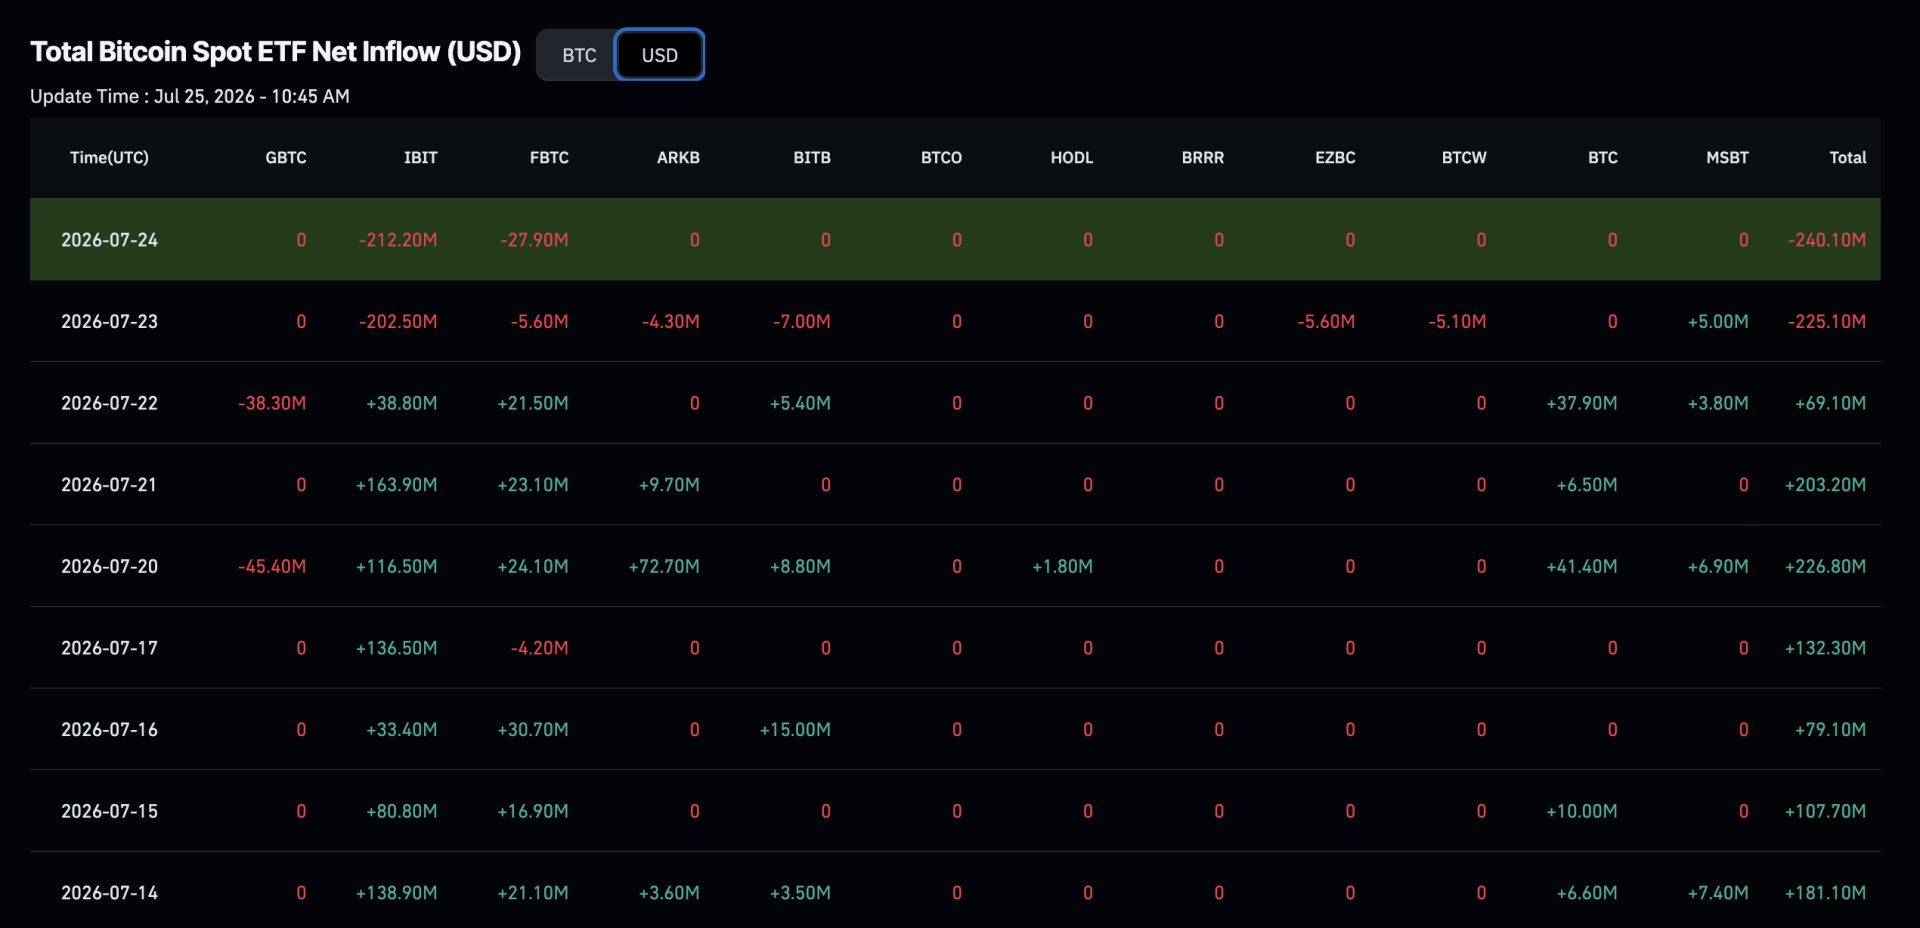Viewport: 1920px width, 928px height.
Task: Click the EZBC -5.60M value
Action: pos(1326,322)
